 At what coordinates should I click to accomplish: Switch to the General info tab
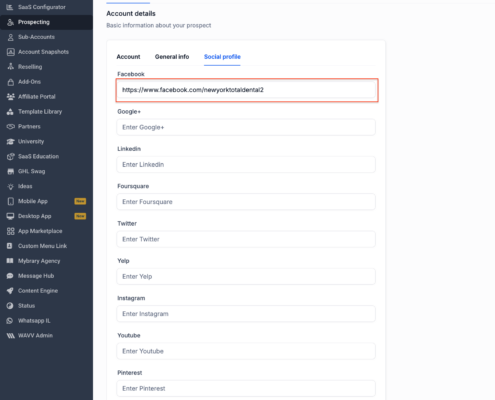[172, 57]
